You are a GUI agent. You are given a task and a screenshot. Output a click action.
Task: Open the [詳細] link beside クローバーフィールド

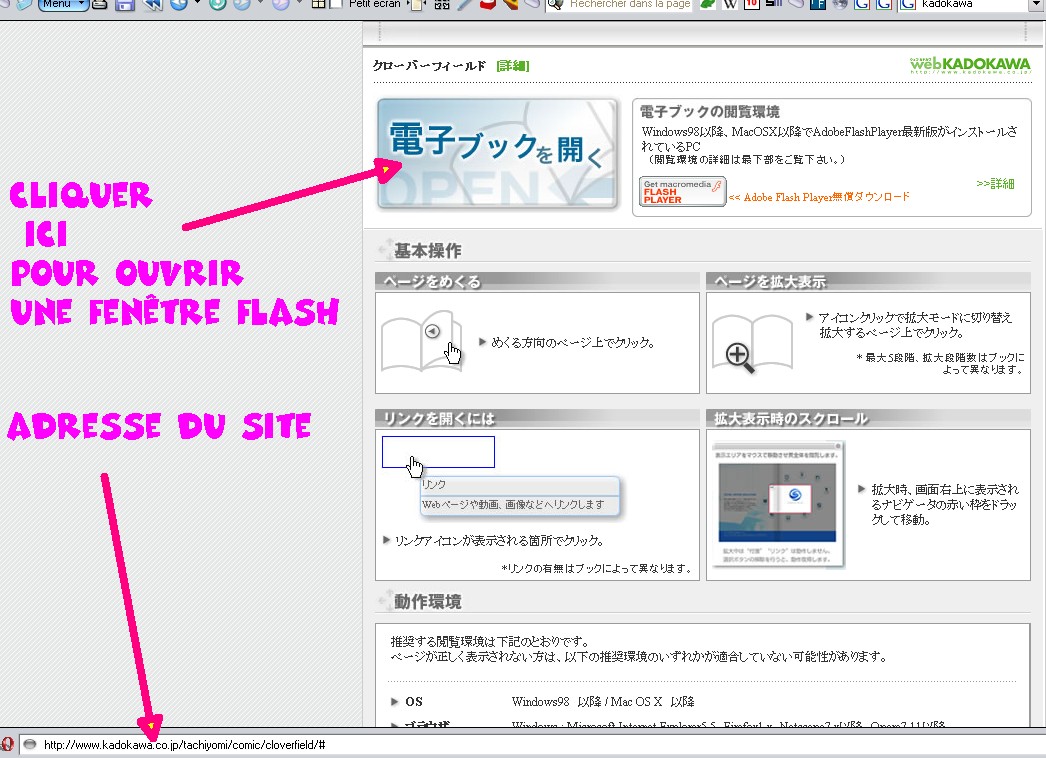[513, 65]
